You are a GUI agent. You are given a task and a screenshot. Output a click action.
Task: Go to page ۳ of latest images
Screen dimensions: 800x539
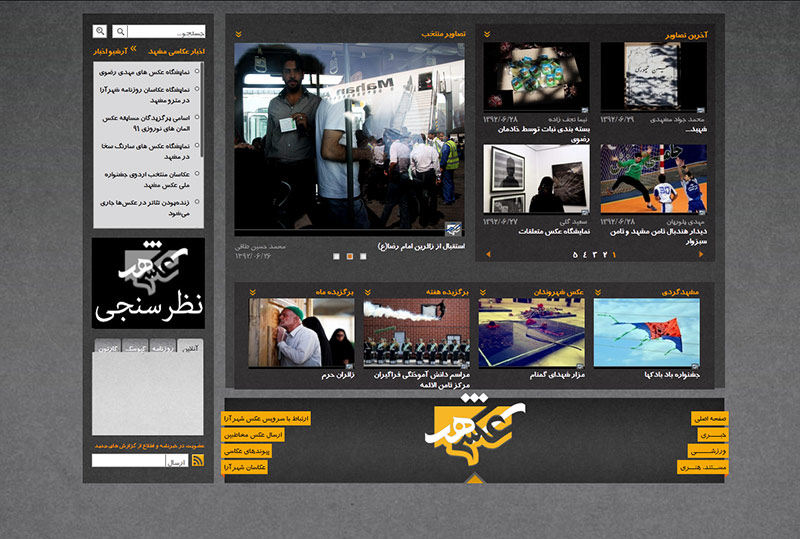(594, 255)
